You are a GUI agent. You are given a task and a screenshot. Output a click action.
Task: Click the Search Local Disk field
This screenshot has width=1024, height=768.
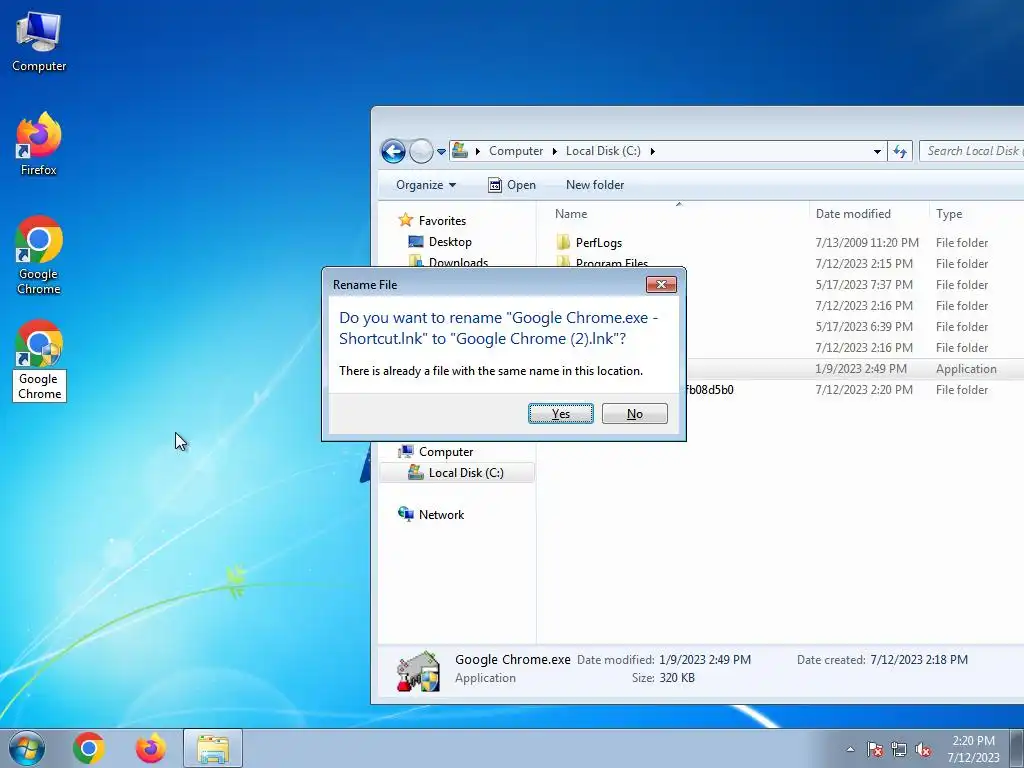[x=972, y=151]
